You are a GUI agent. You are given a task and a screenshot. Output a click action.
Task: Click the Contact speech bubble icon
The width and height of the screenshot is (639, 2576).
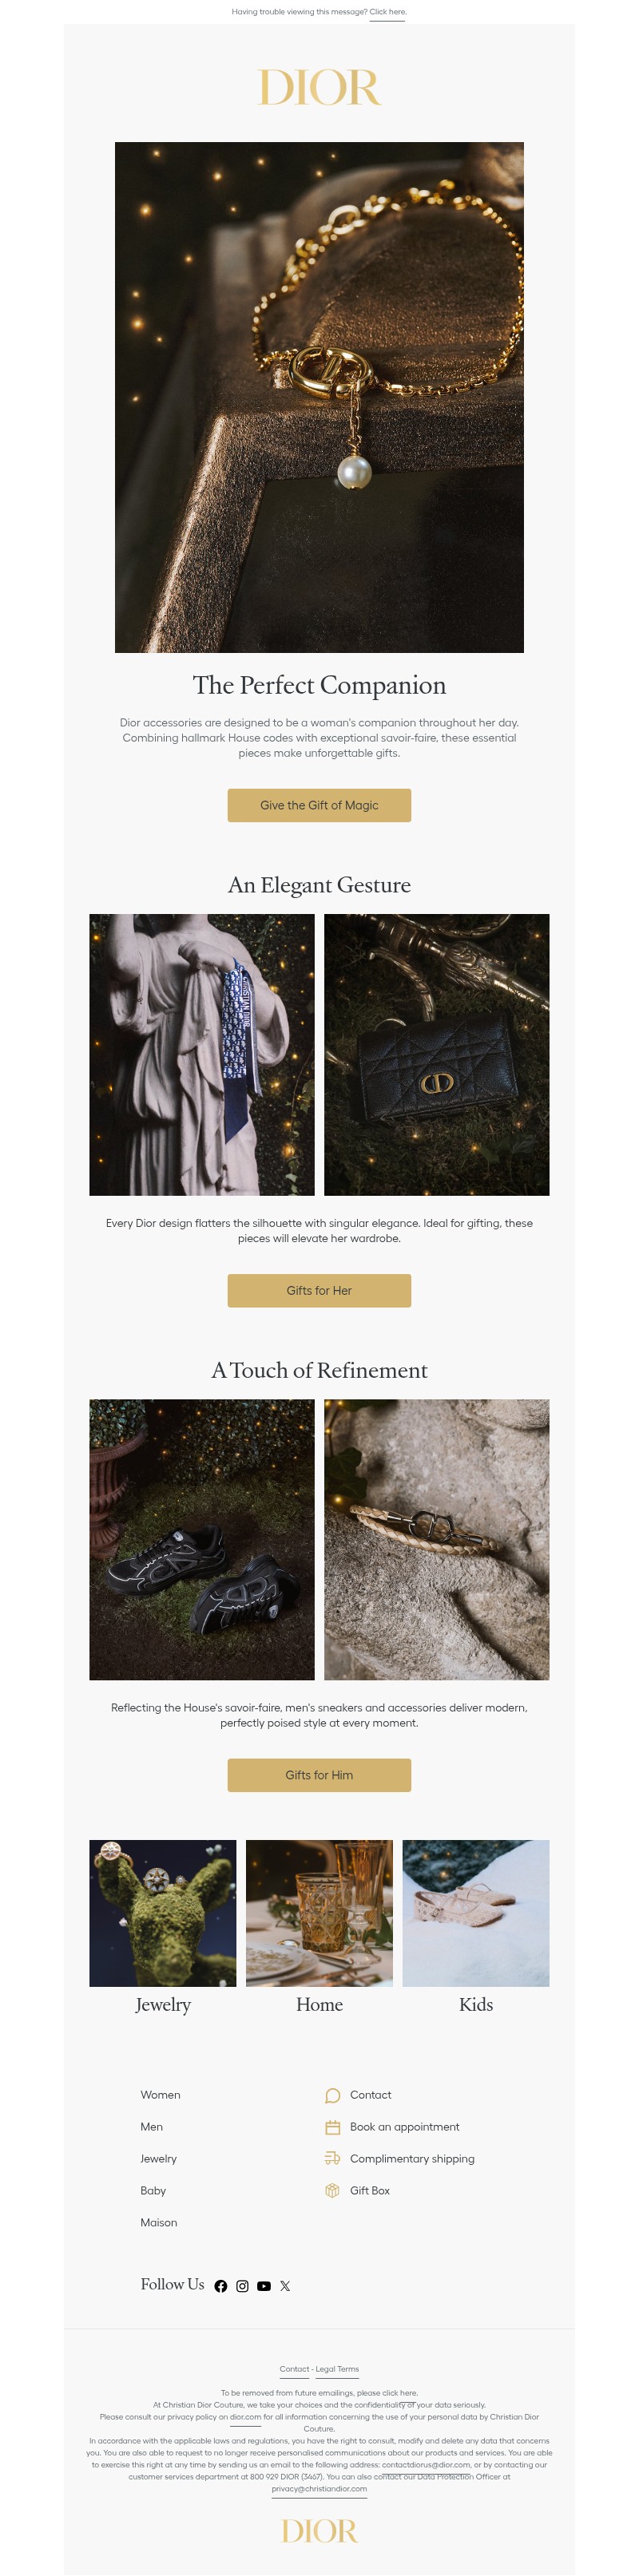click(x=333, y=2095)
